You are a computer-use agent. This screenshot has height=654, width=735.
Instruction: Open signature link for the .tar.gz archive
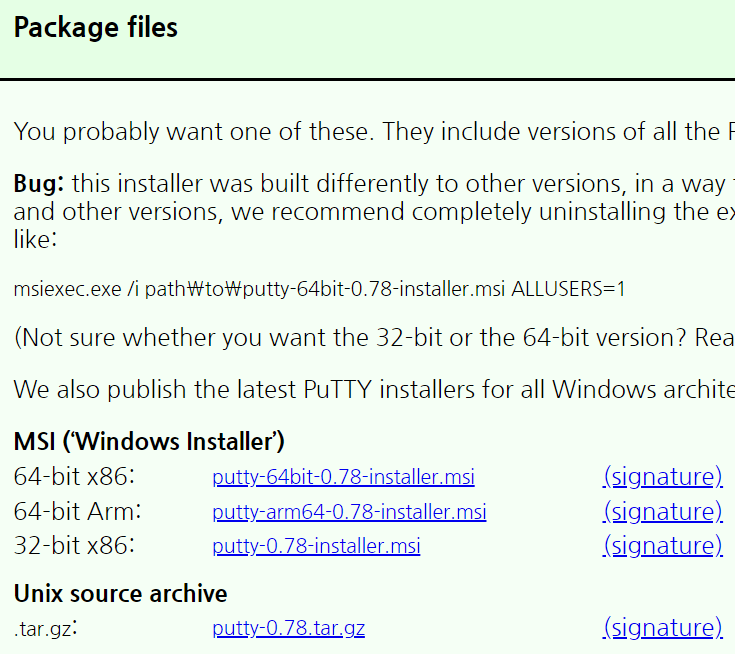coord(662,628)
